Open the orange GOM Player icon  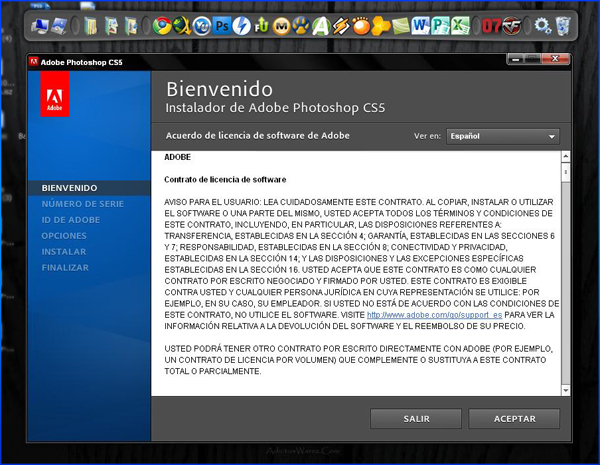(x=361, y=26)
